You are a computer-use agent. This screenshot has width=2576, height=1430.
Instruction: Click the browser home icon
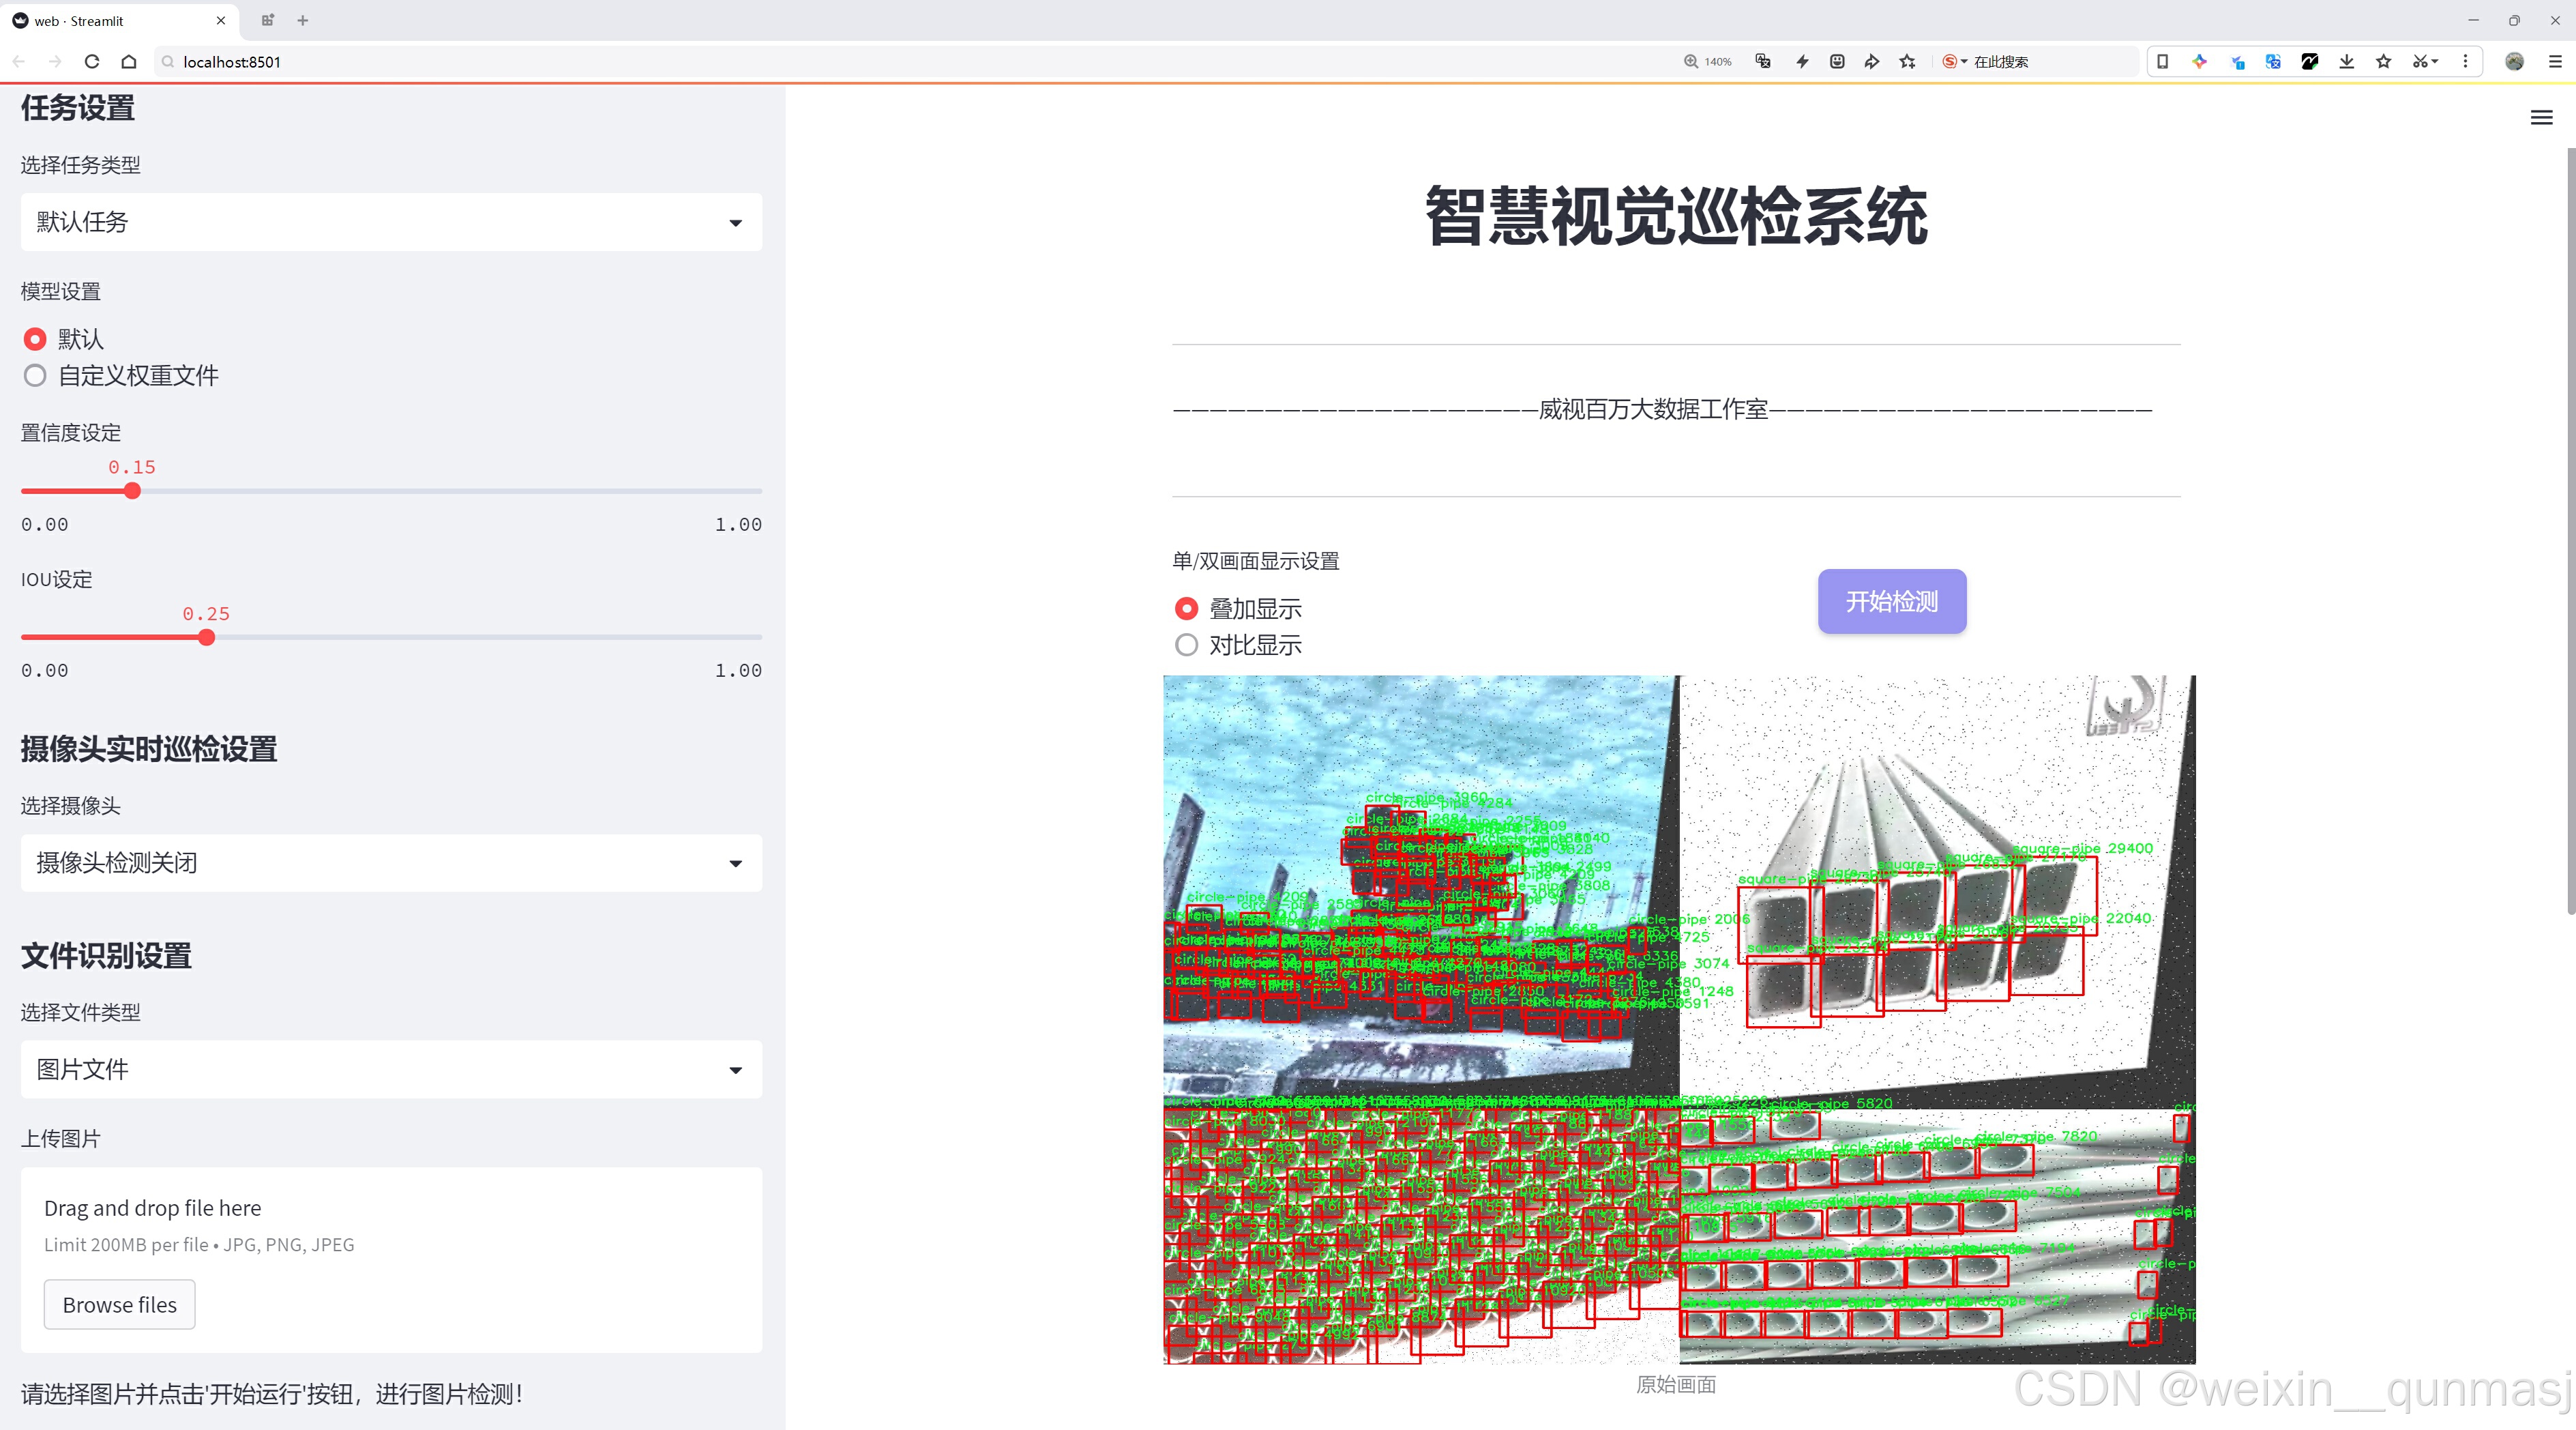coord(129,62)
